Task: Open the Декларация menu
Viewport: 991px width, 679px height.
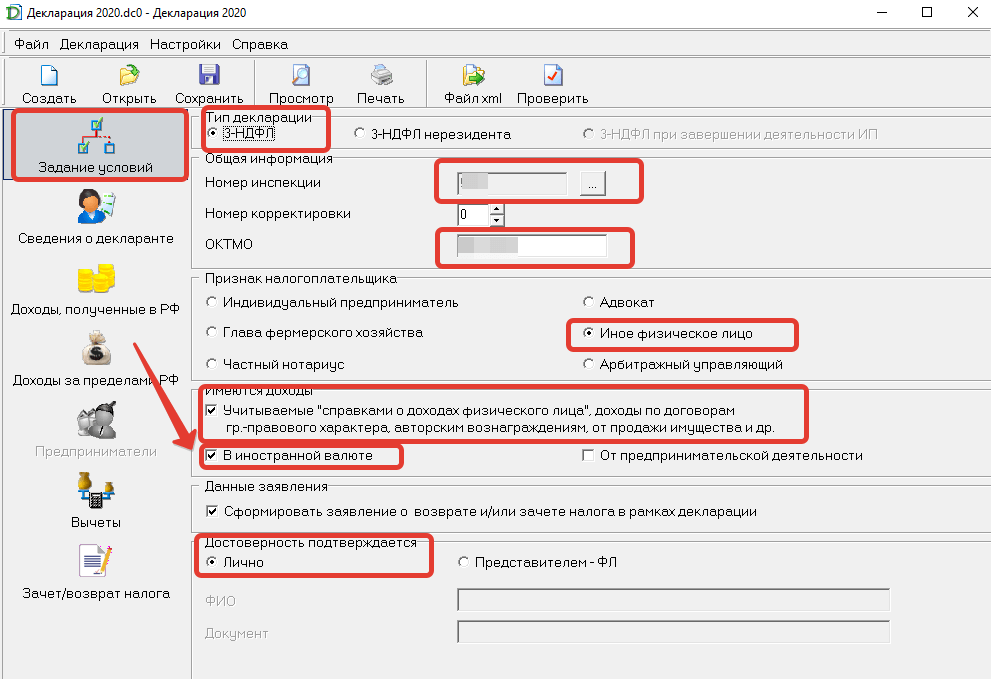Action: click(x=99, y=44)
